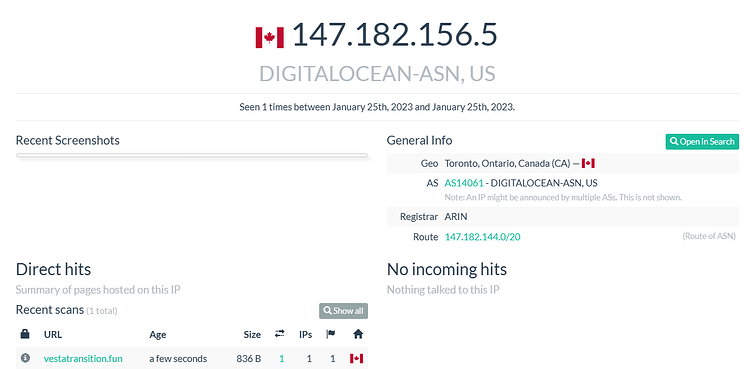
Task: Click the 'a few seconds' age value
Action: [x=178, y=358]
